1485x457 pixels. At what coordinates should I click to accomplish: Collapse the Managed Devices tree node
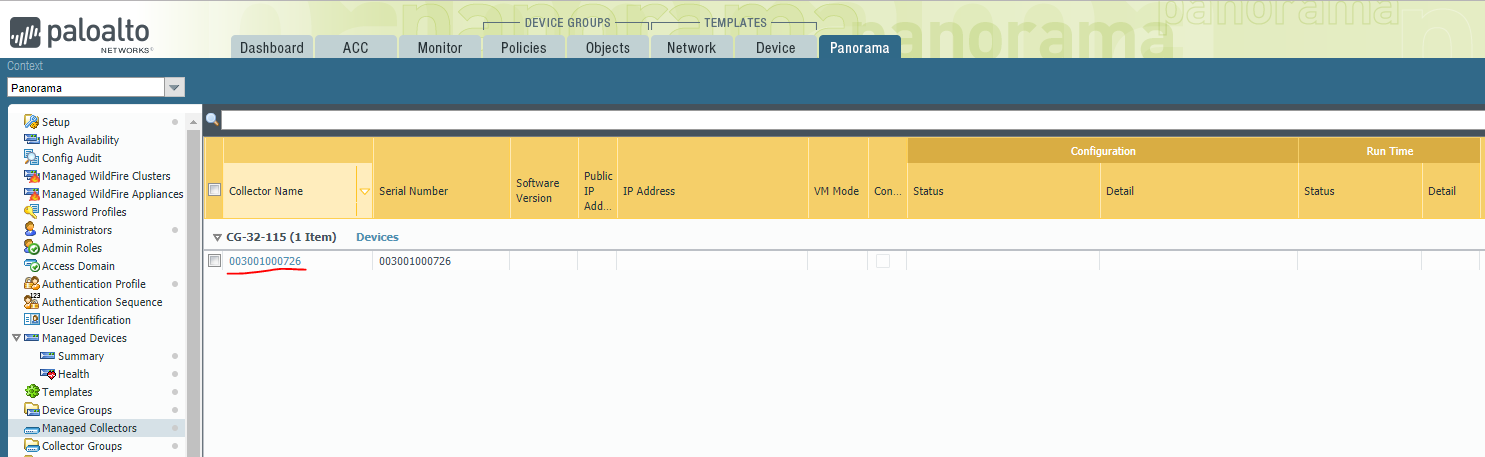pos(16,338)
